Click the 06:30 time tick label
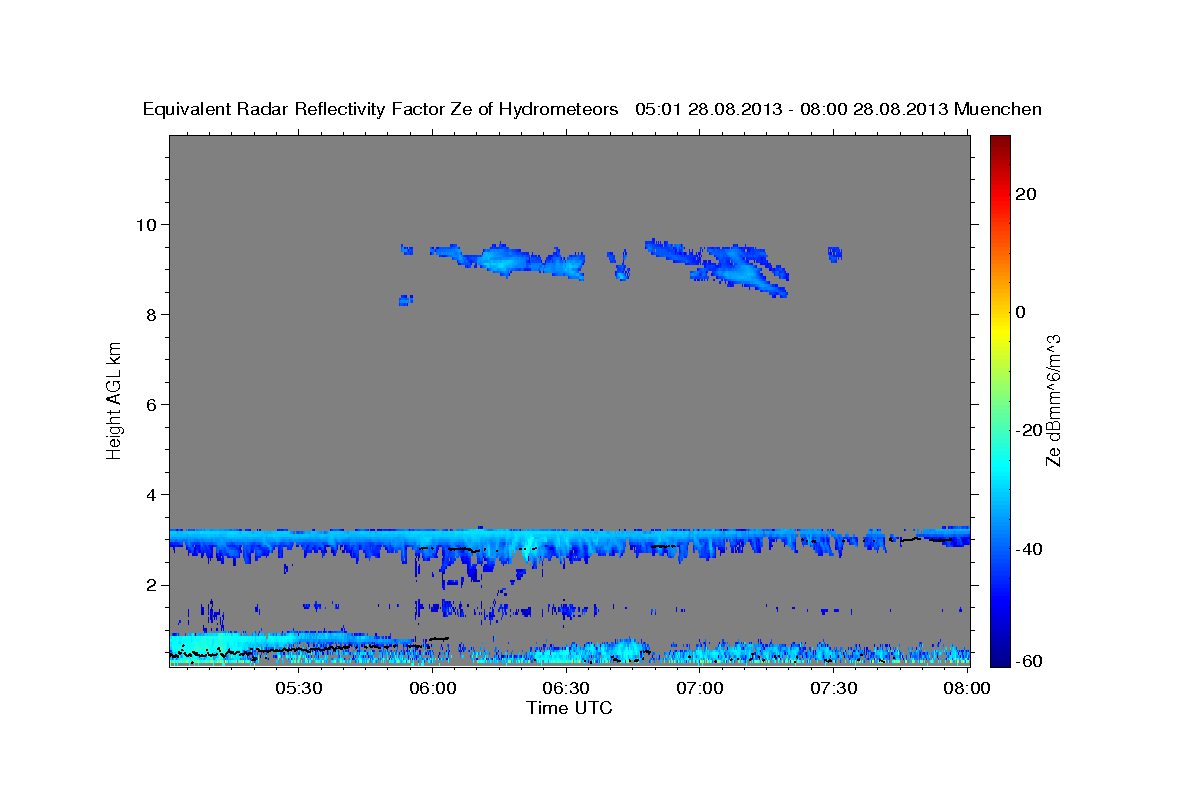Image resolution: width=1200 pixels, height=800 pixels. pos(566,688)
